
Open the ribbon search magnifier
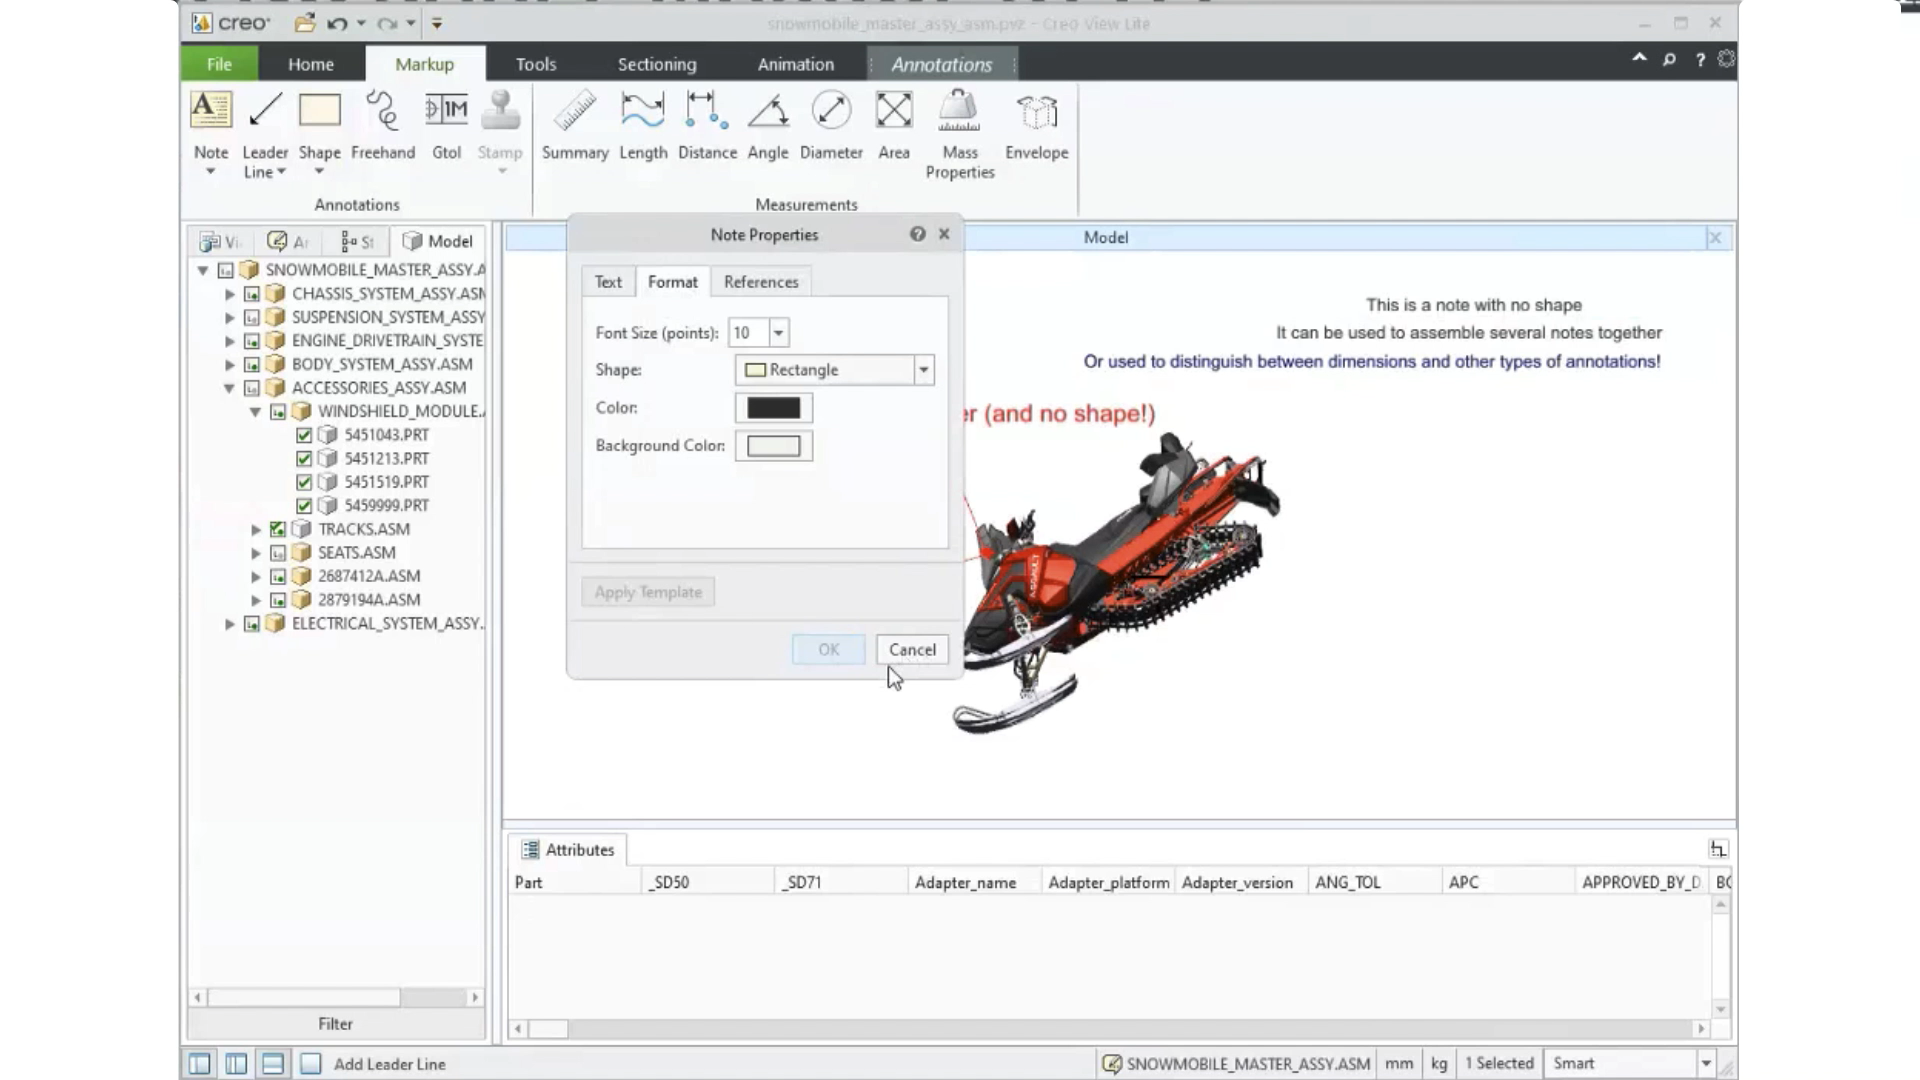tap(1669, 60)
